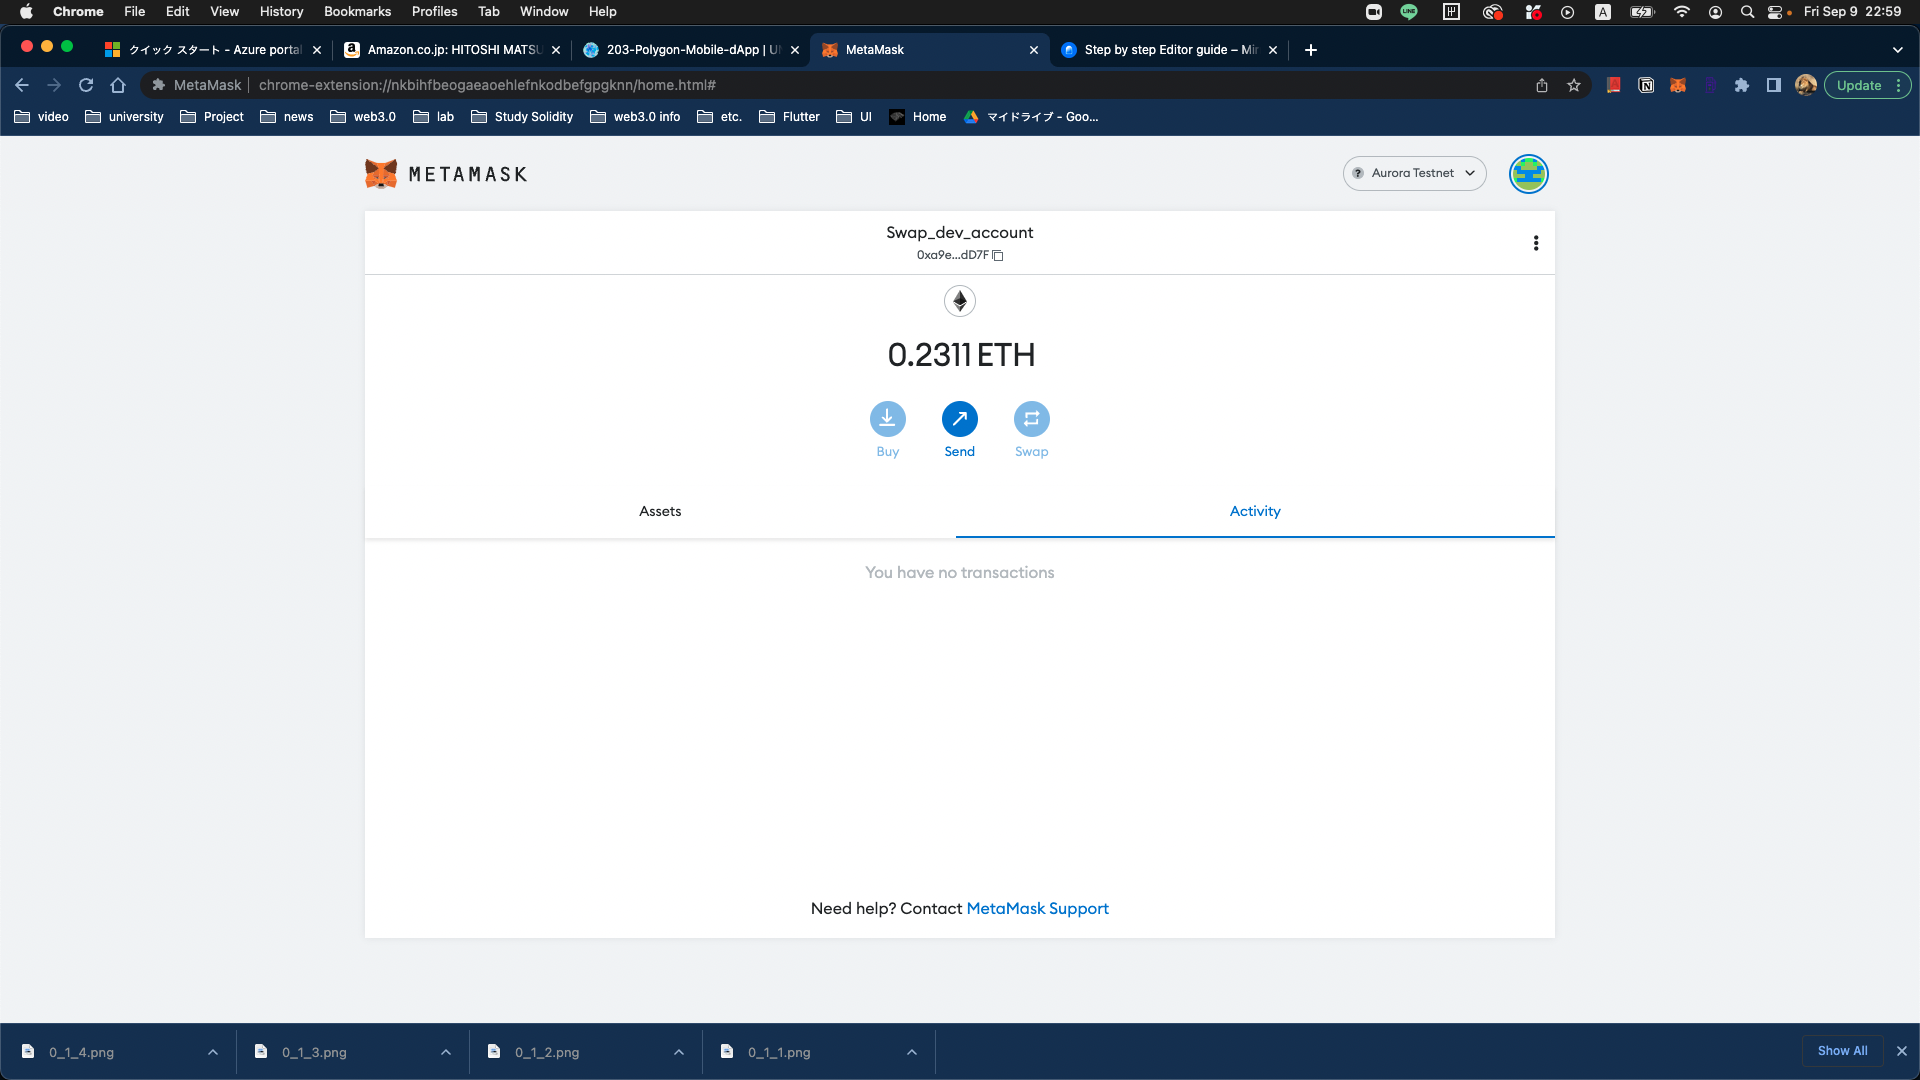Click the Buy download icon
The image size is (1920, 1080).
(x=887, y=419)
